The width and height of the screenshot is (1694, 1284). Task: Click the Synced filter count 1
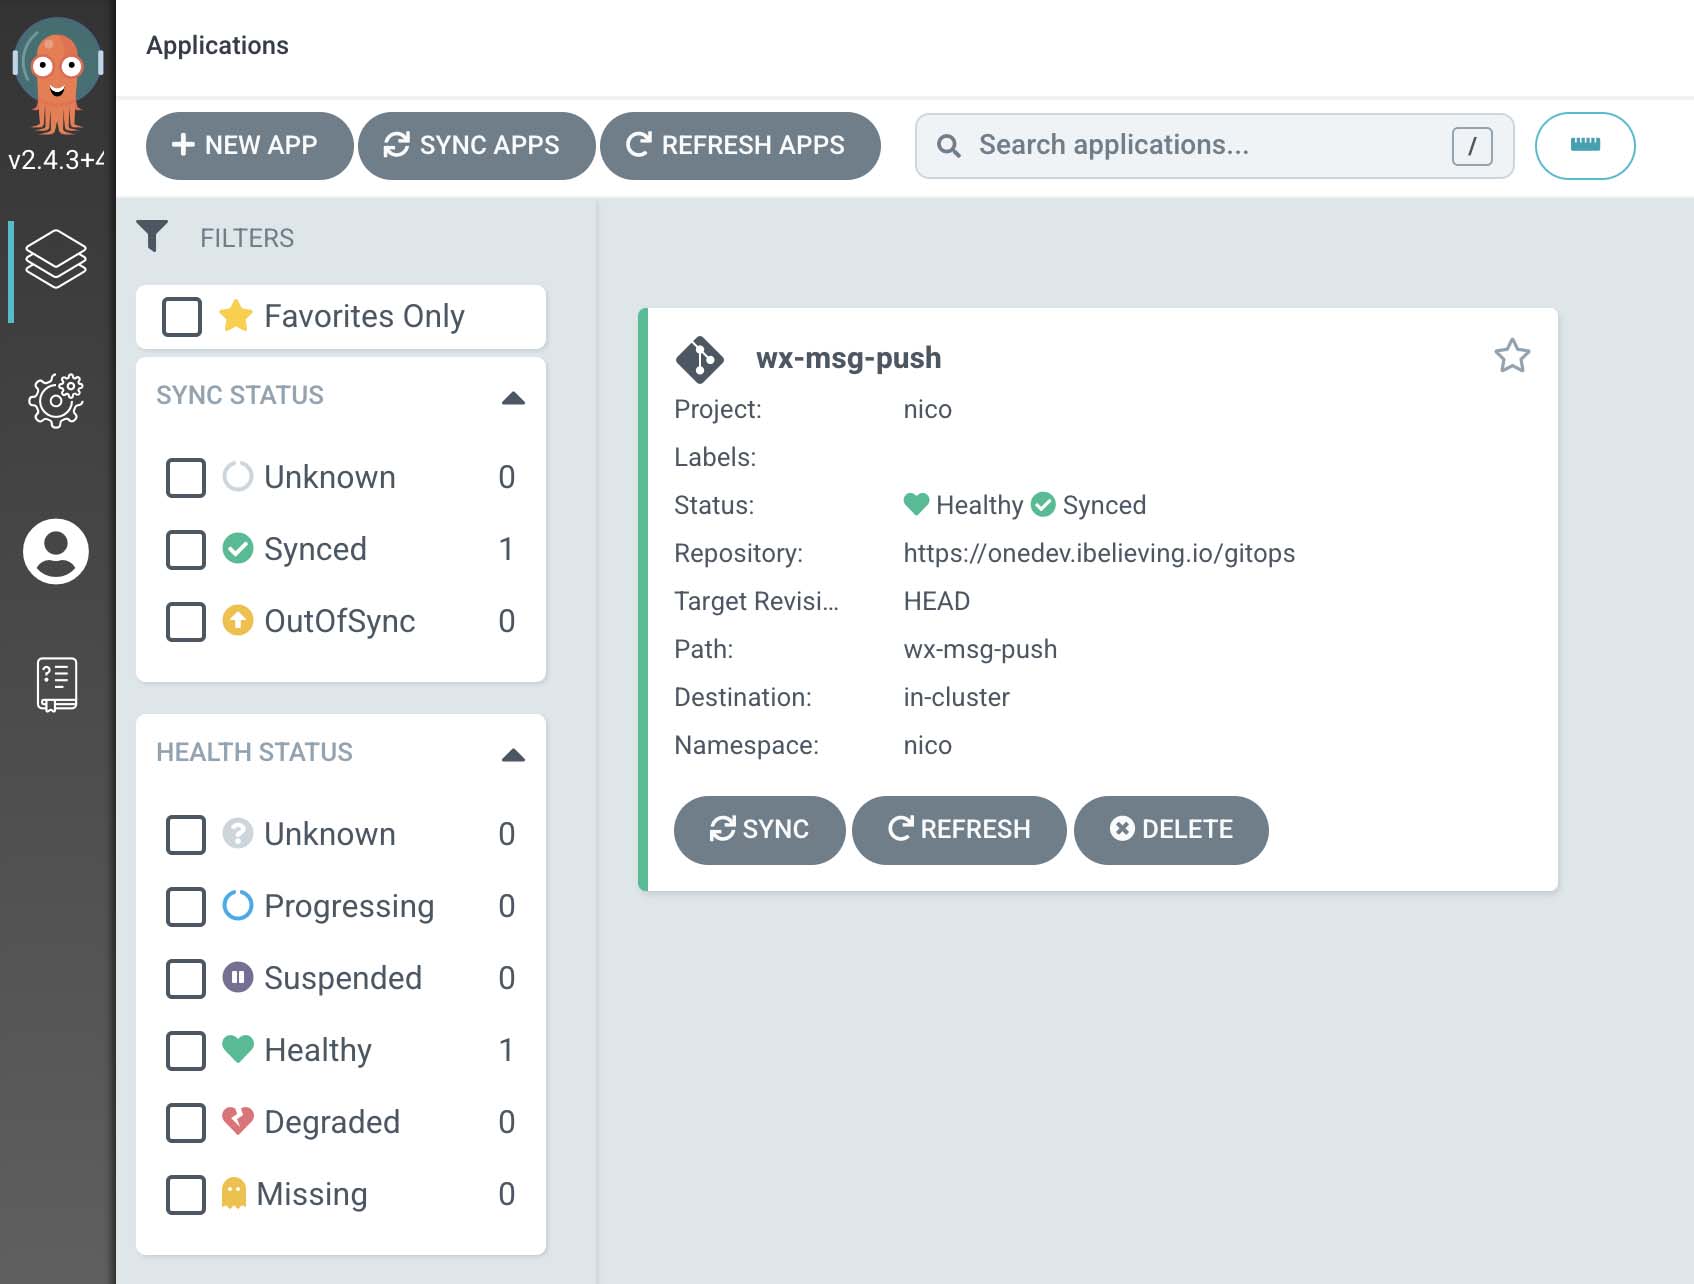click(506, 549)
